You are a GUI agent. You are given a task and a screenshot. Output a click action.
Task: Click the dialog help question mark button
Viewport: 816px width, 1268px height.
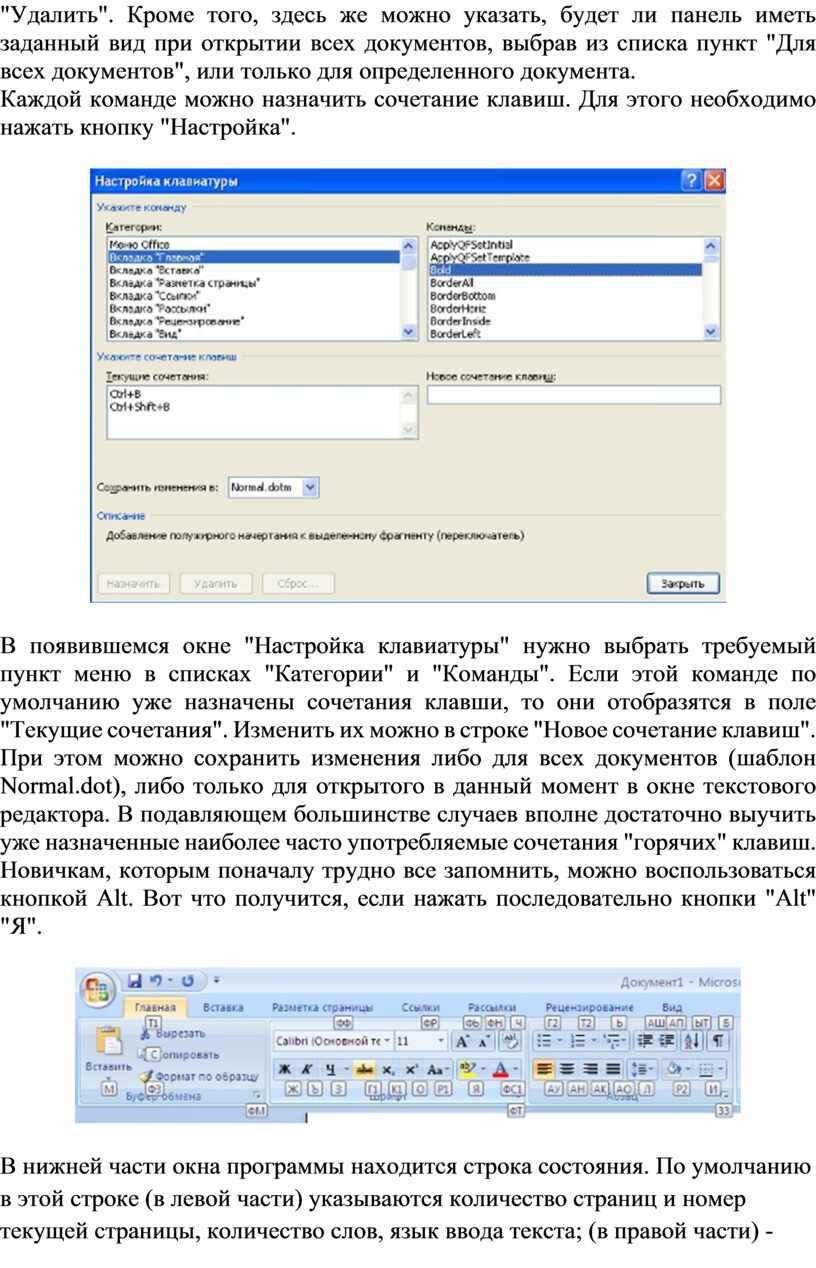(x=691, y=181)
